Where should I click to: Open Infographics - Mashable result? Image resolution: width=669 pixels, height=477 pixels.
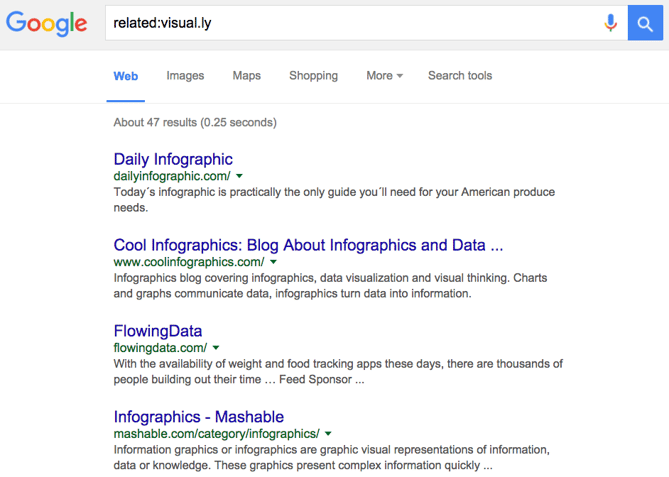tap(199, 417)
